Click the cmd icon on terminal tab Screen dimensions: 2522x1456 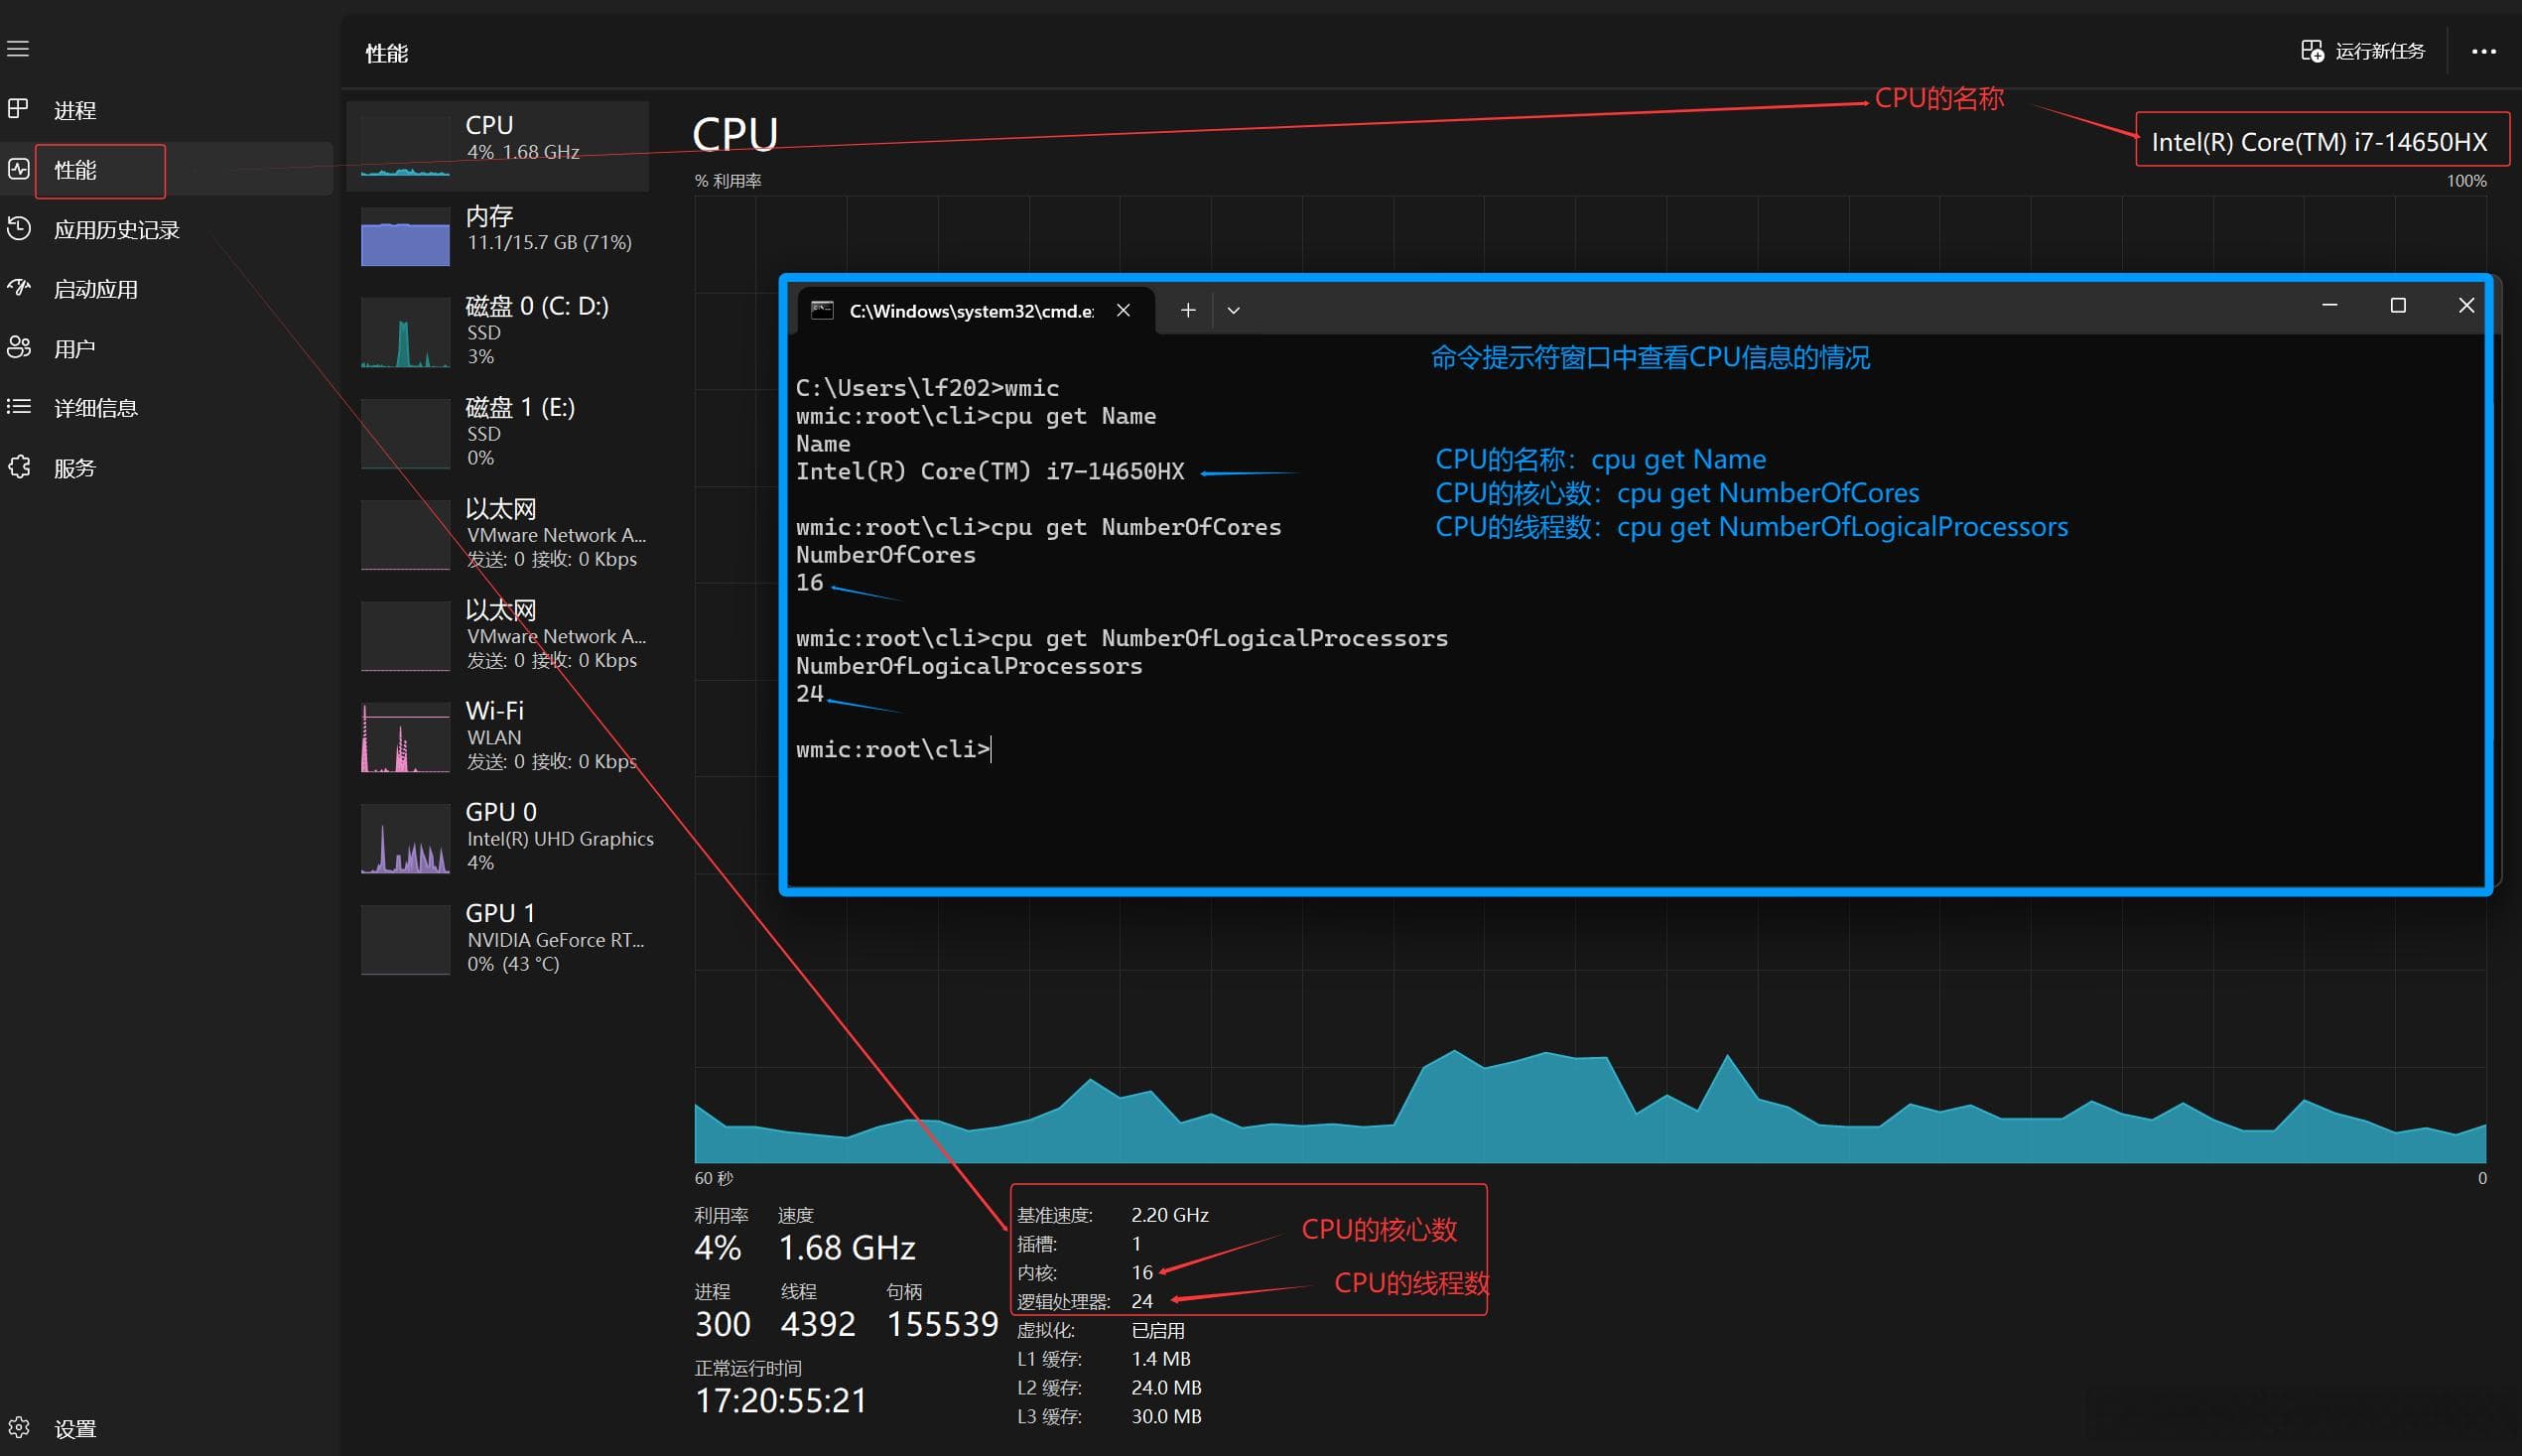click(822, 310)
